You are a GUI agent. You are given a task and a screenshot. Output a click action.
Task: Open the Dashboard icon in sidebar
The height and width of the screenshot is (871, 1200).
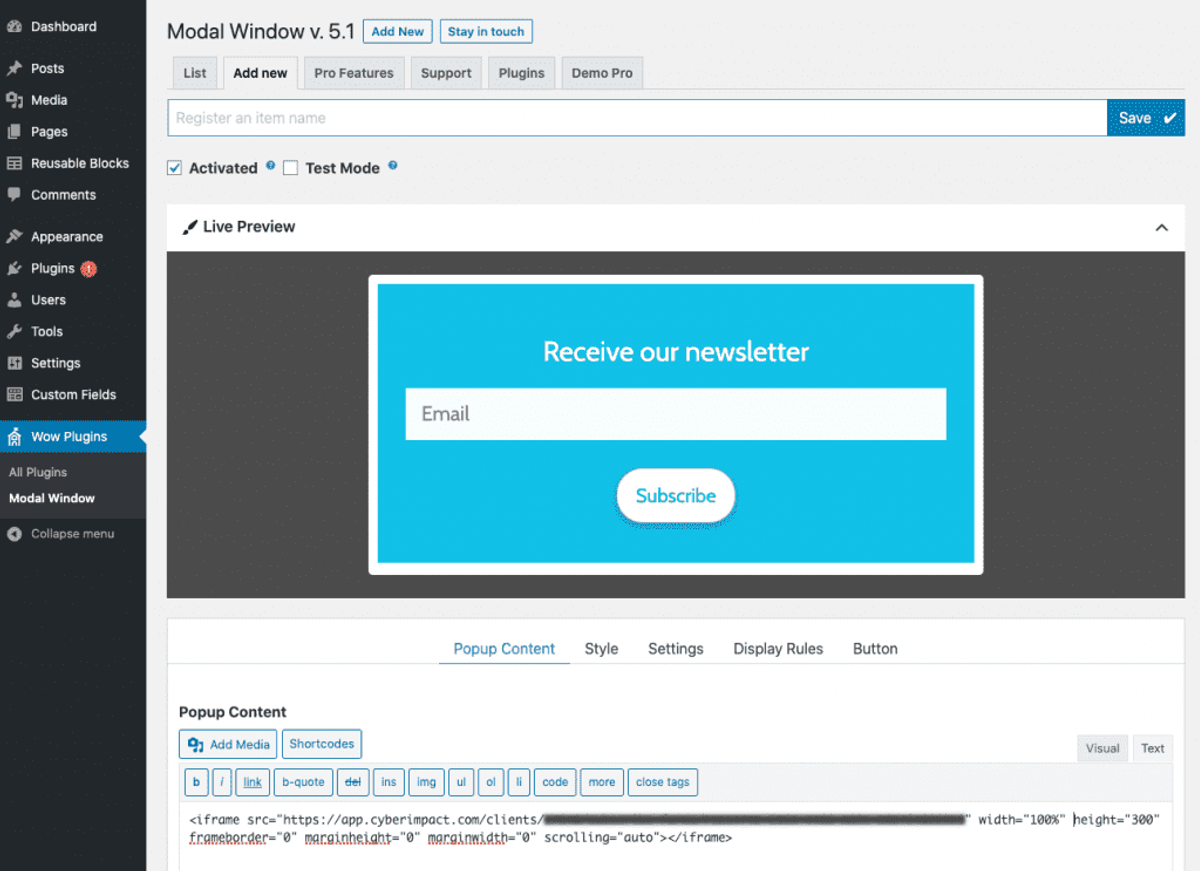point(14,27)
